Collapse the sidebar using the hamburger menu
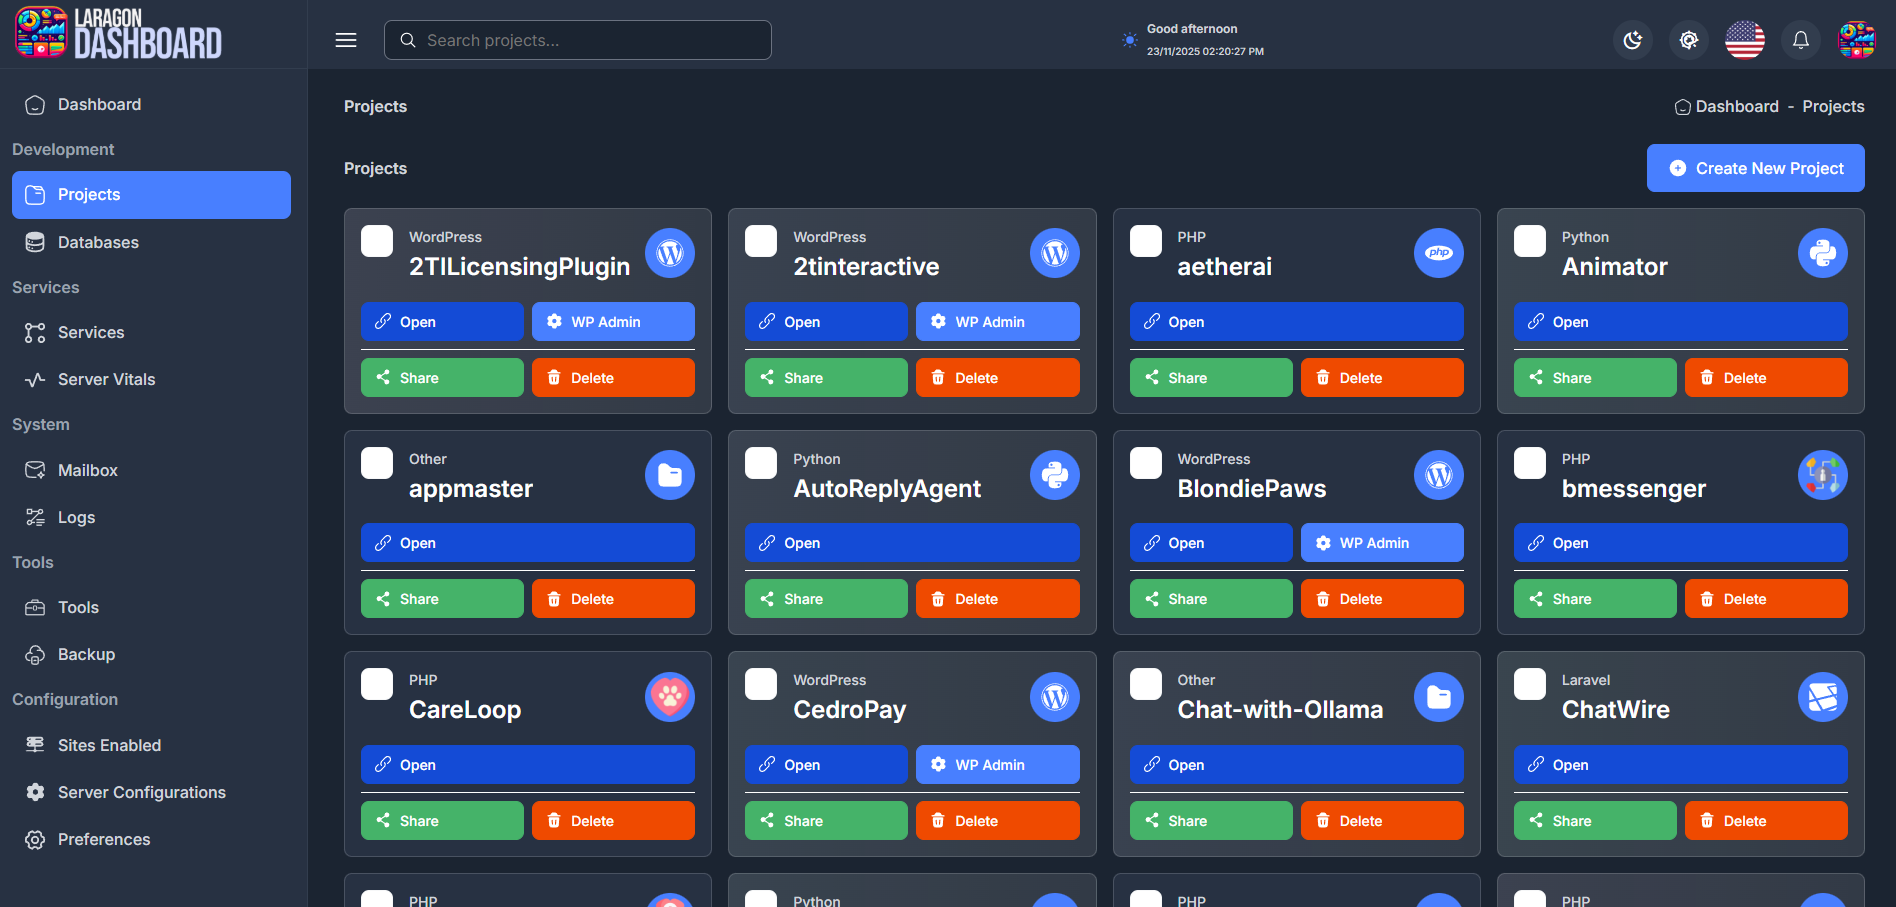 345,40
